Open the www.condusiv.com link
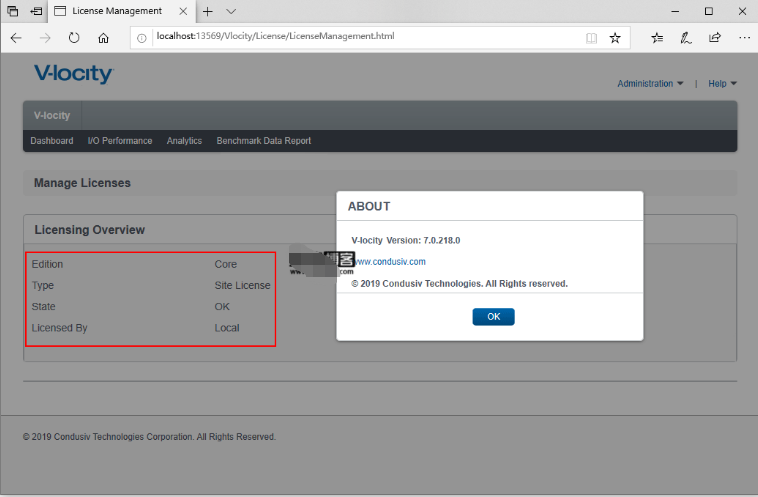This screenshot has width=758, height=497. 390,262
